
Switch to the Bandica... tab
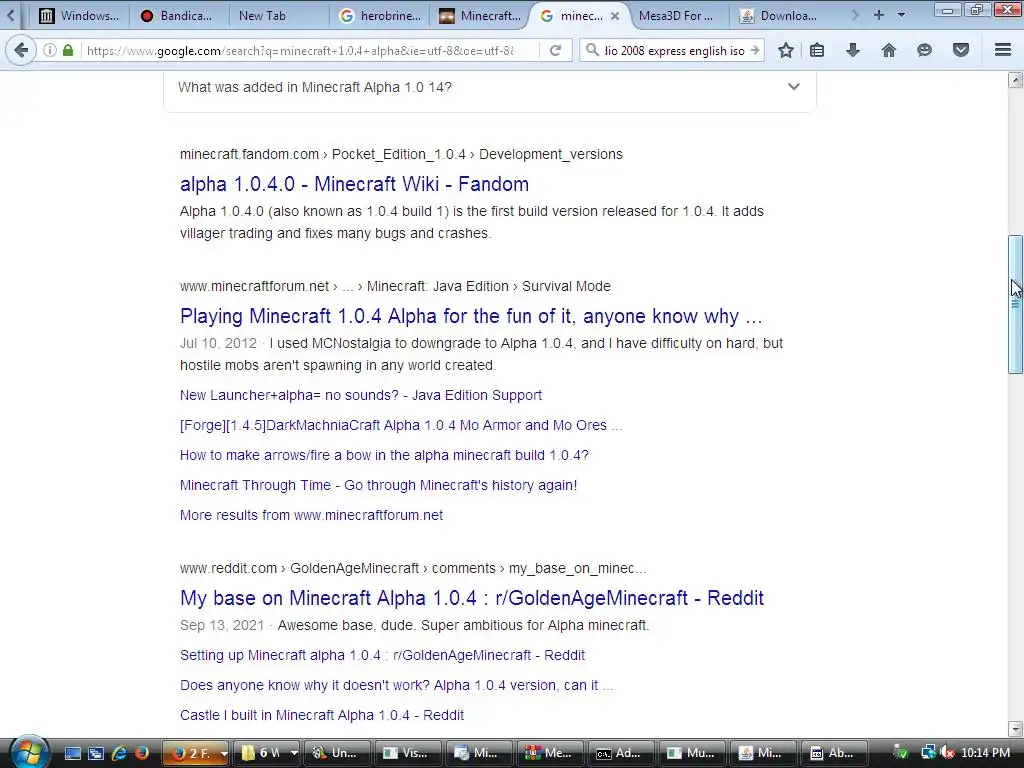coord(178,16)
